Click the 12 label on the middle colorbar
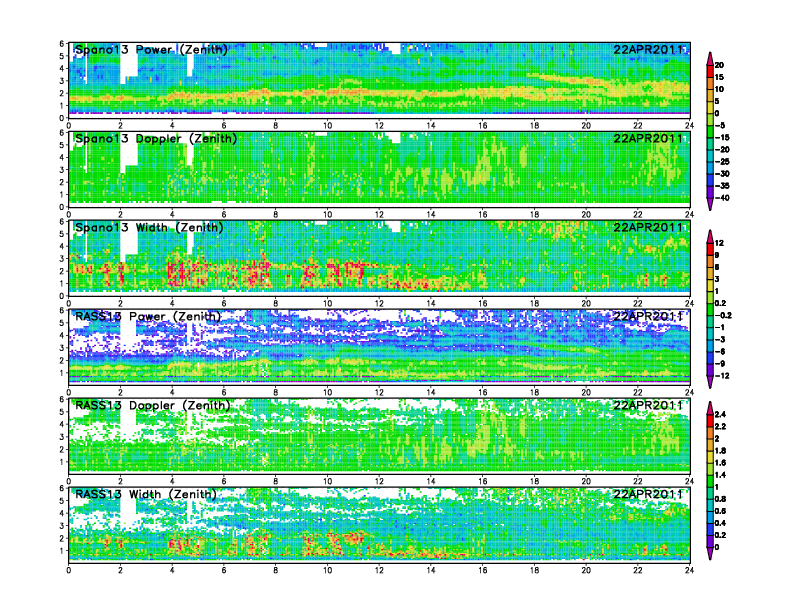Viewport: 792px width, 612px height. pyautogui.click(x=719, y=243)
